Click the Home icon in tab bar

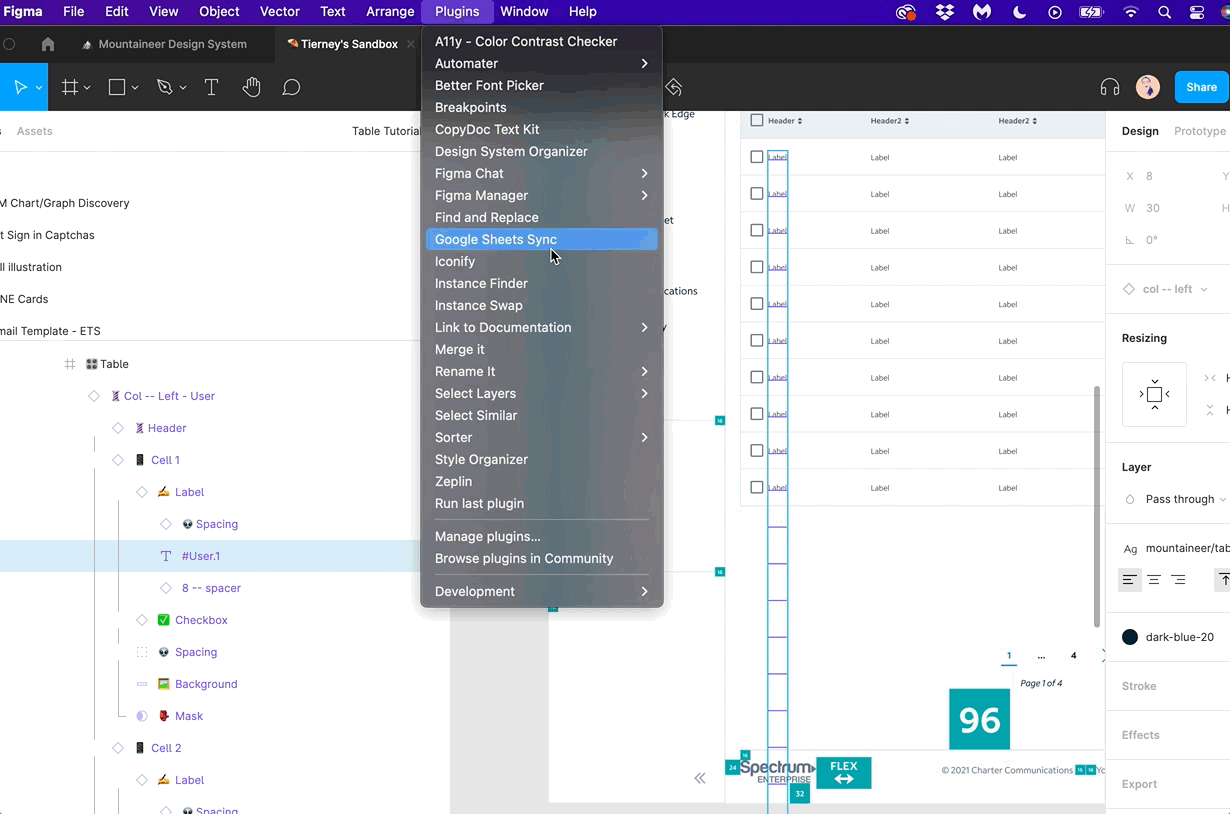48,44
